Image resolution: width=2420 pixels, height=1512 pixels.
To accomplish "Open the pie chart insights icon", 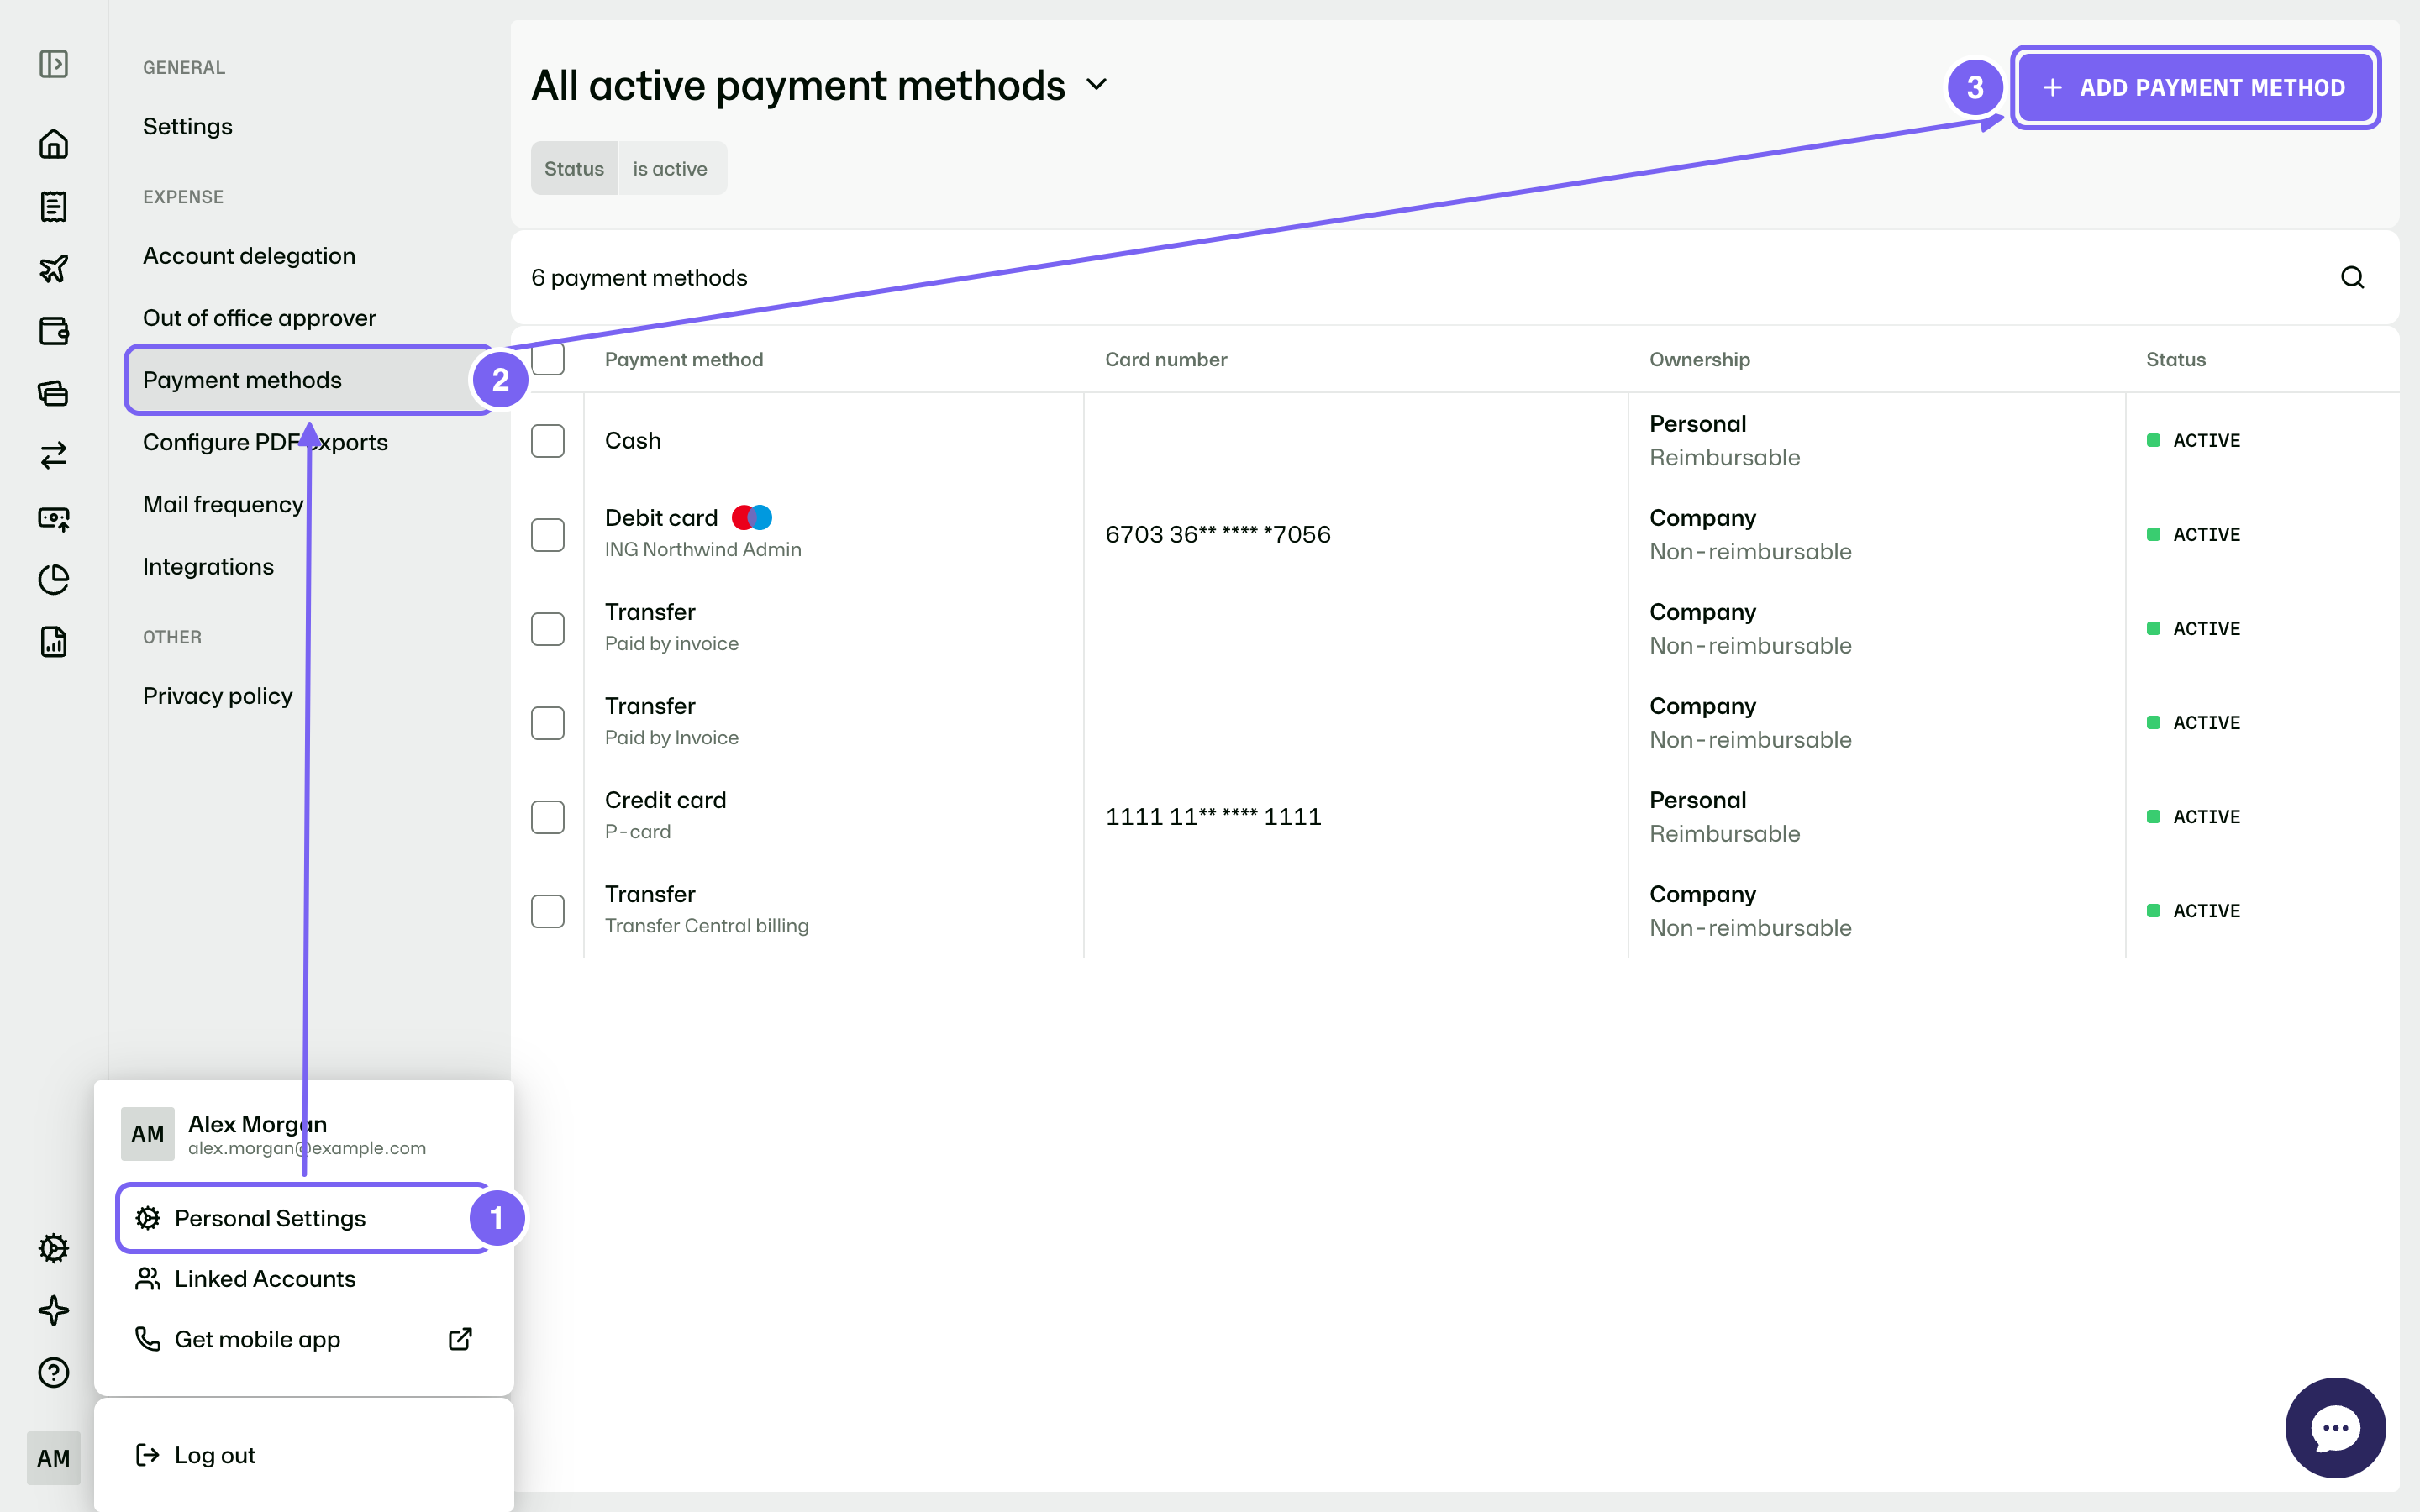I will pos(53,579).
